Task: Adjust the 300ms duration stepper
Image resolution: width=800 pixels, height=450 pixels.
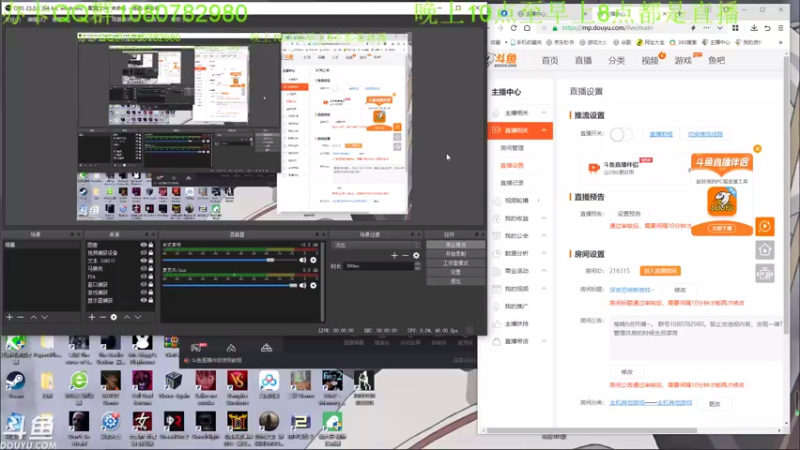Action: tap(417, 266)
